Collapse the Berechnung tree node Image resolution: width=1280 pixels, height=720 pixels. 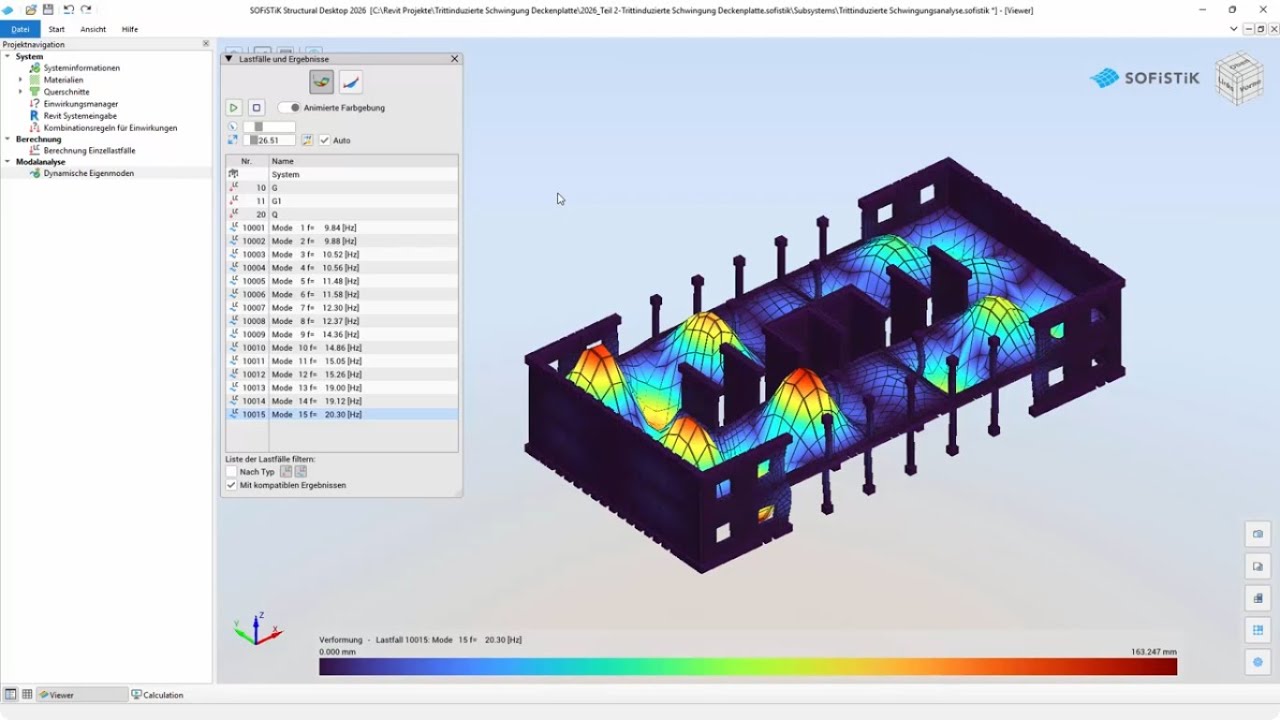pyautogui.click(x=8, y=139)
